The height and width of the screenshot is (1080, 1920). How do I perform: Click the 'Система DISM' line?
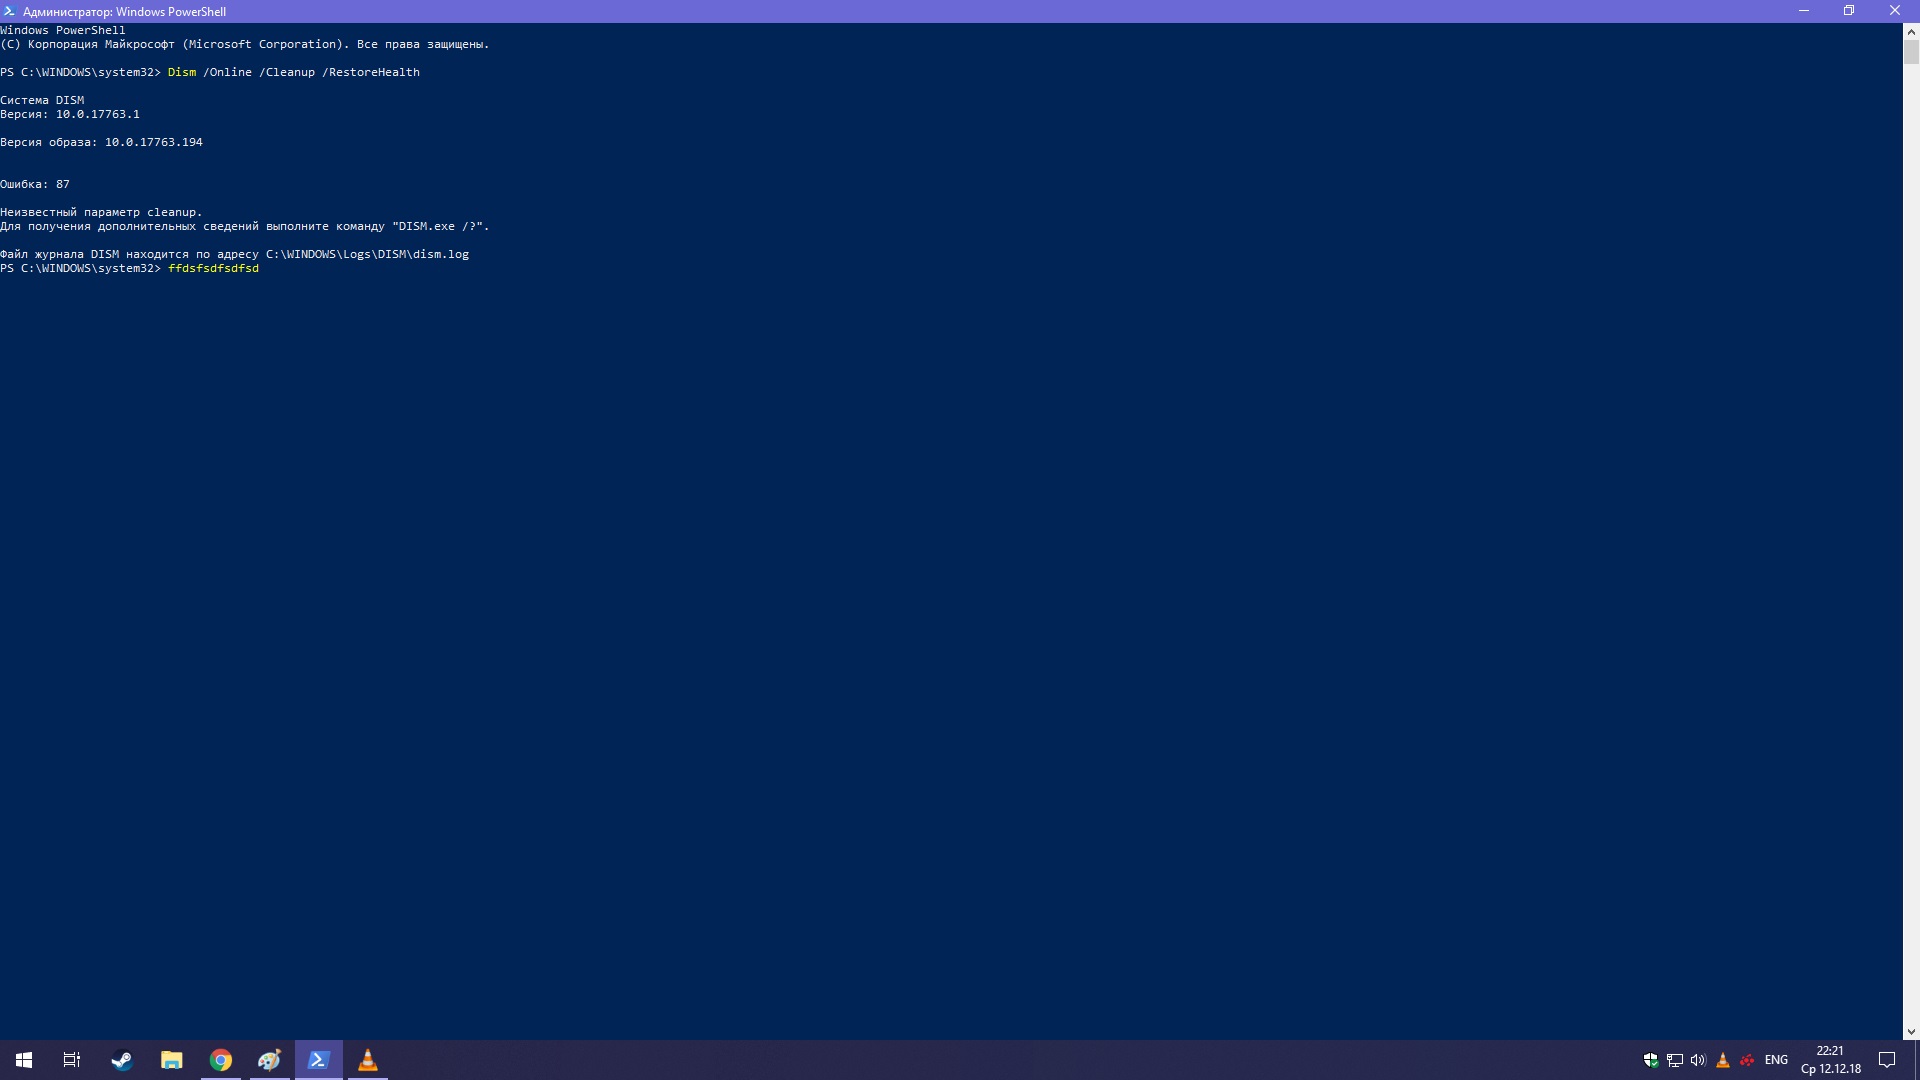(x=42, y=100)
